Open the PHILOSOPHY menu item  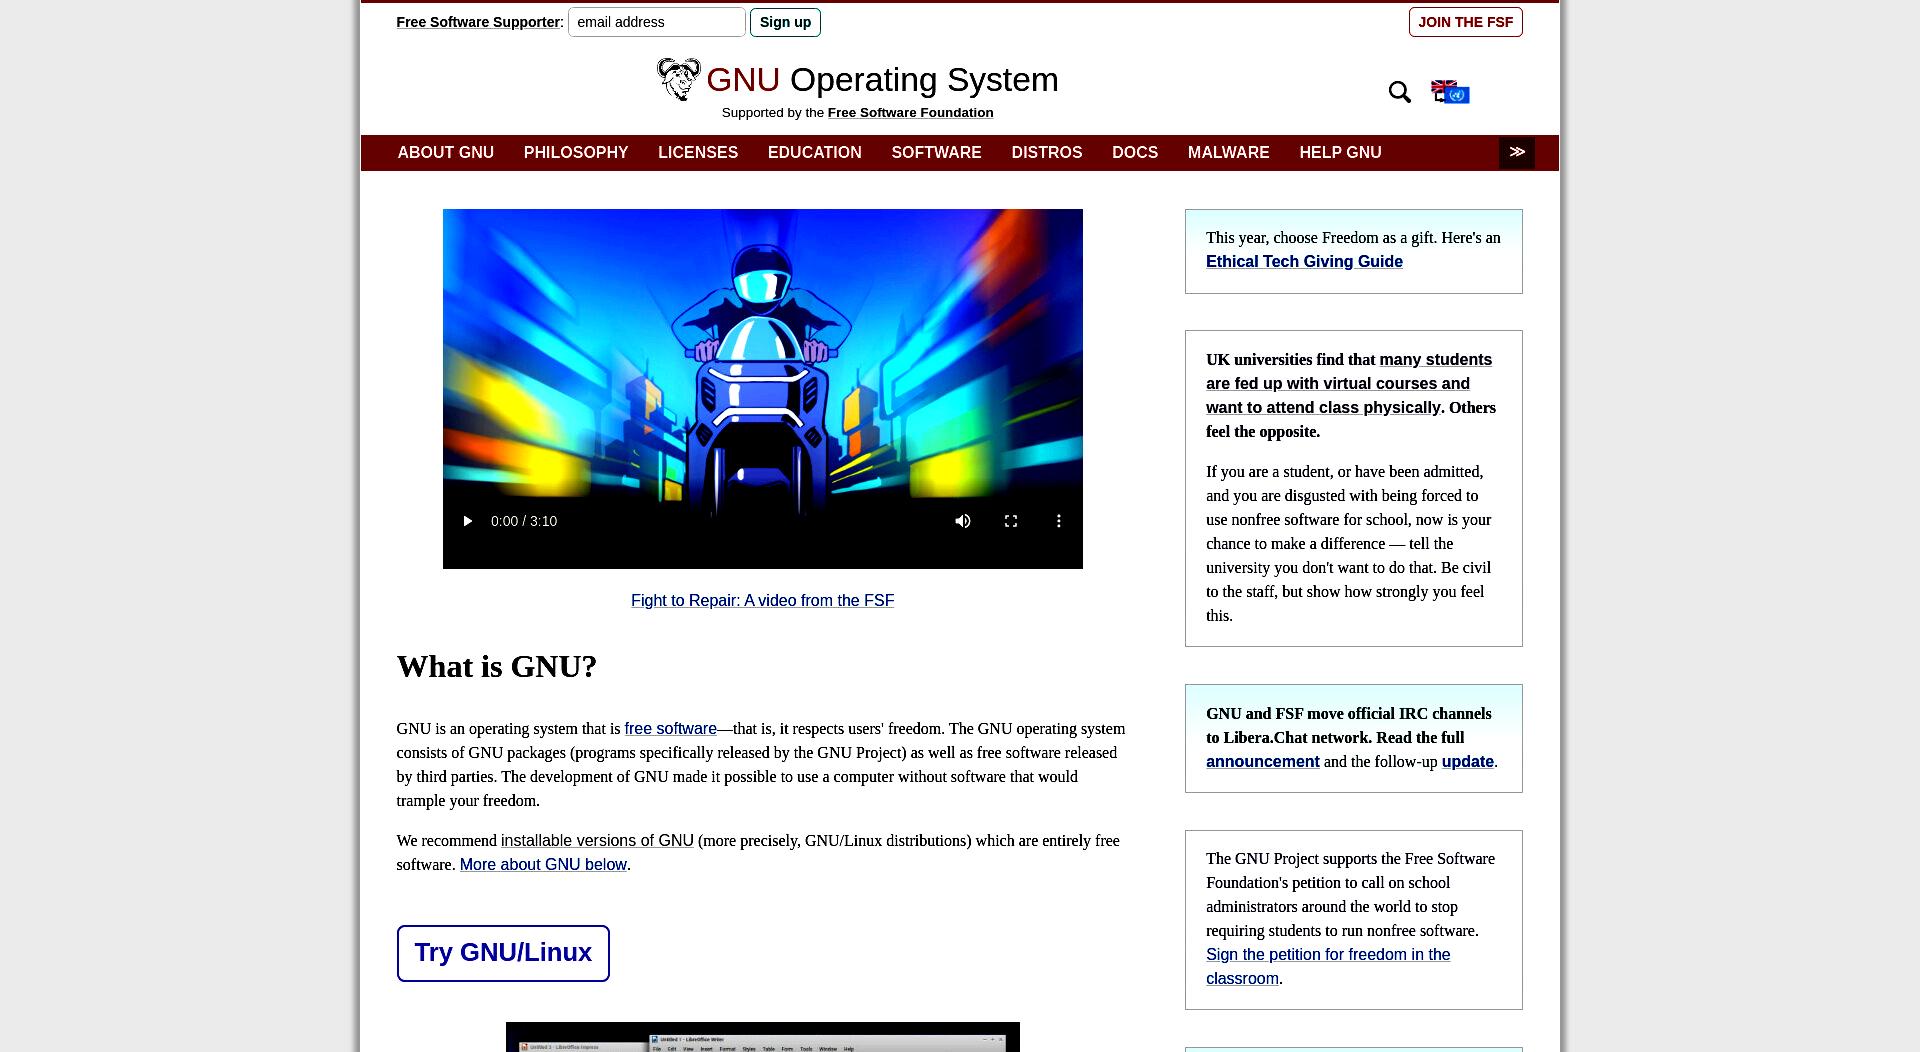click(x=576, y=152)
